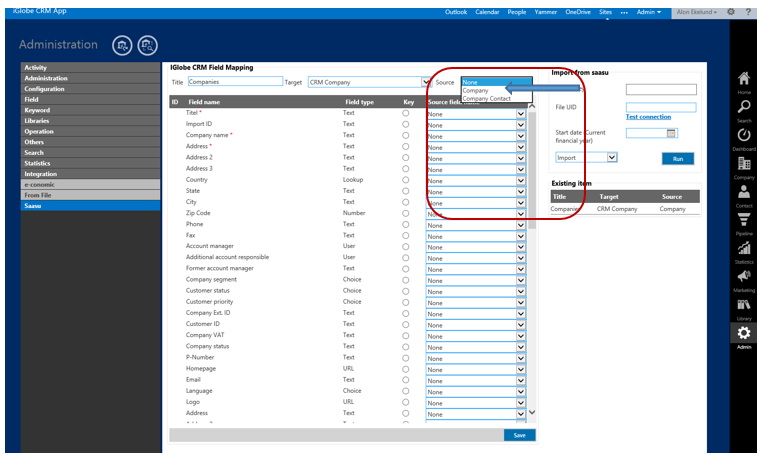The image size is (762, 455).
Task: Click the second circular search icon beside Administration
Action: (148, 45)
